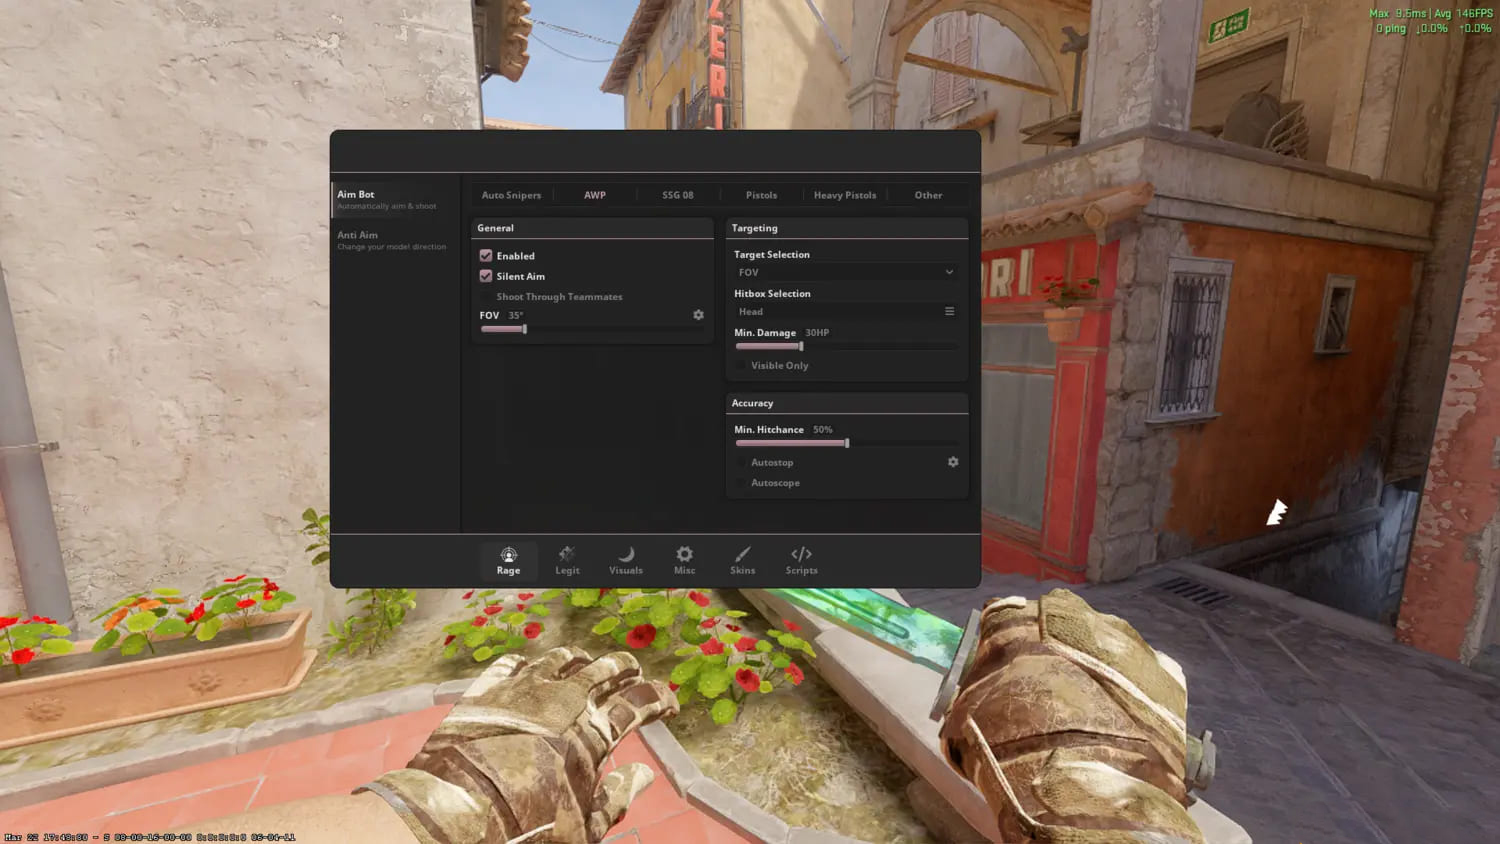The height and width of the screenshot is (844, 1500).
Task: Toggle the Enabled checkbox
Action: point(486,256)
